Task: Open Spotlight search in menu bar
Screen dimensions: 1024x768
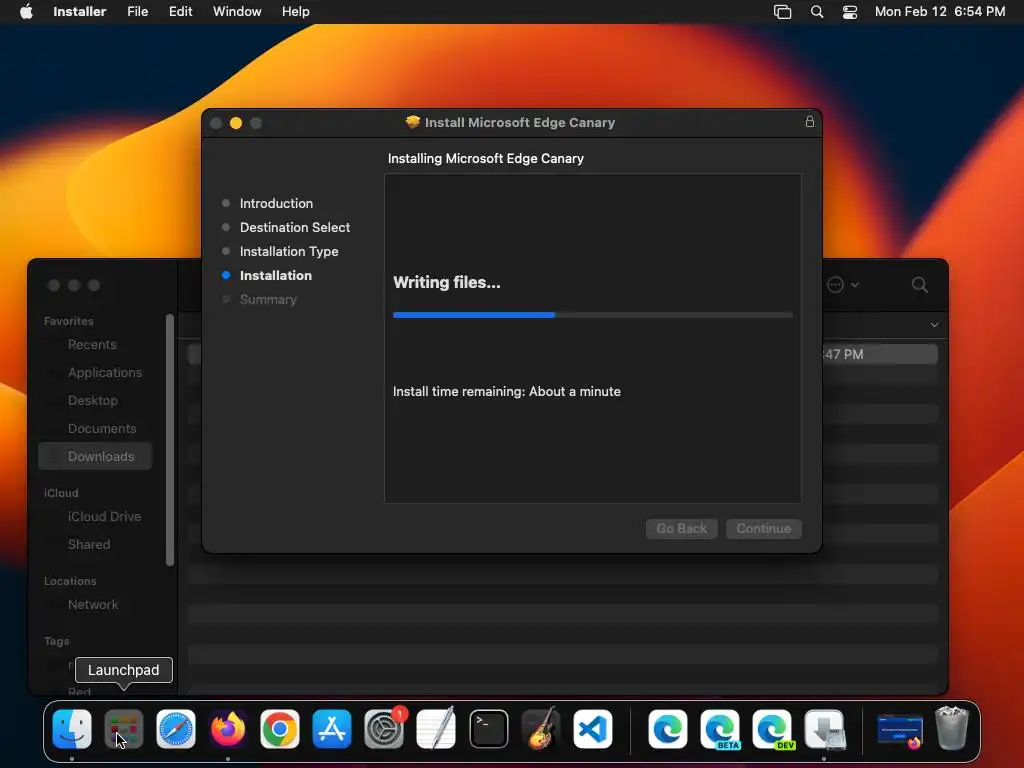Action: pyautogui.click(x=817, y=12)
